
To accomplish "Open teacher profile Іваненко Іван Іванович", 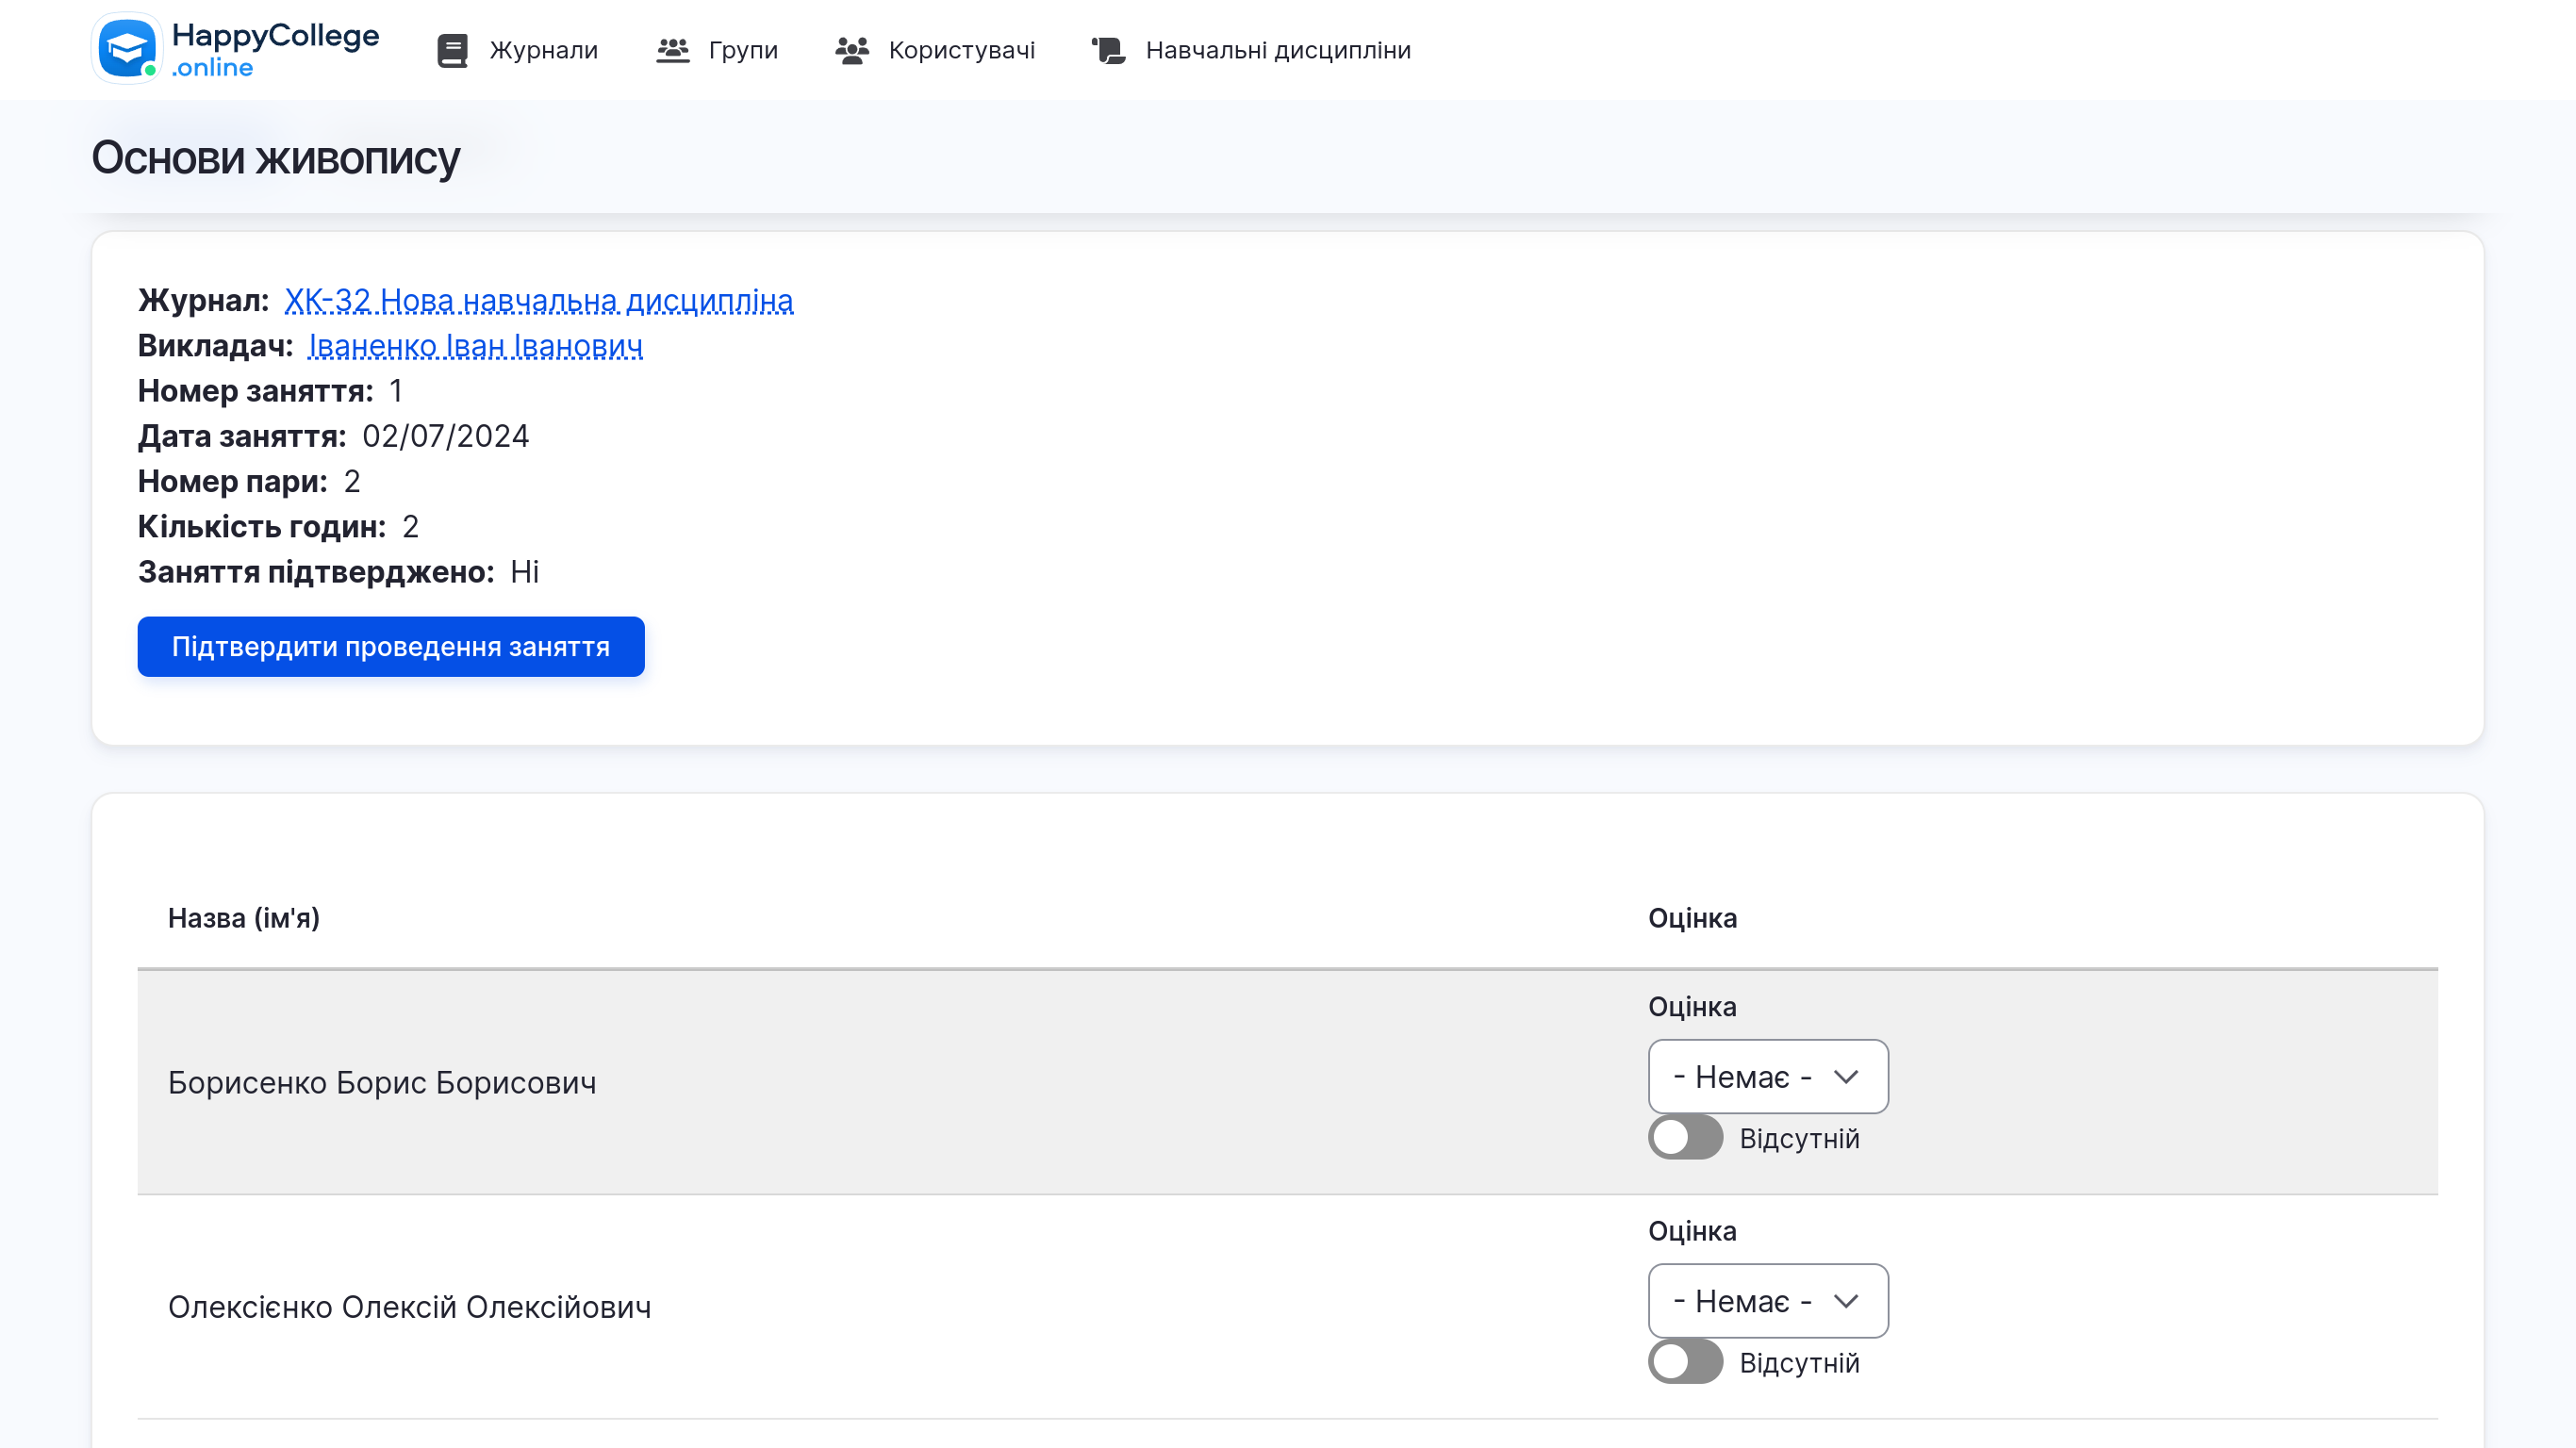I will point(474,345).
